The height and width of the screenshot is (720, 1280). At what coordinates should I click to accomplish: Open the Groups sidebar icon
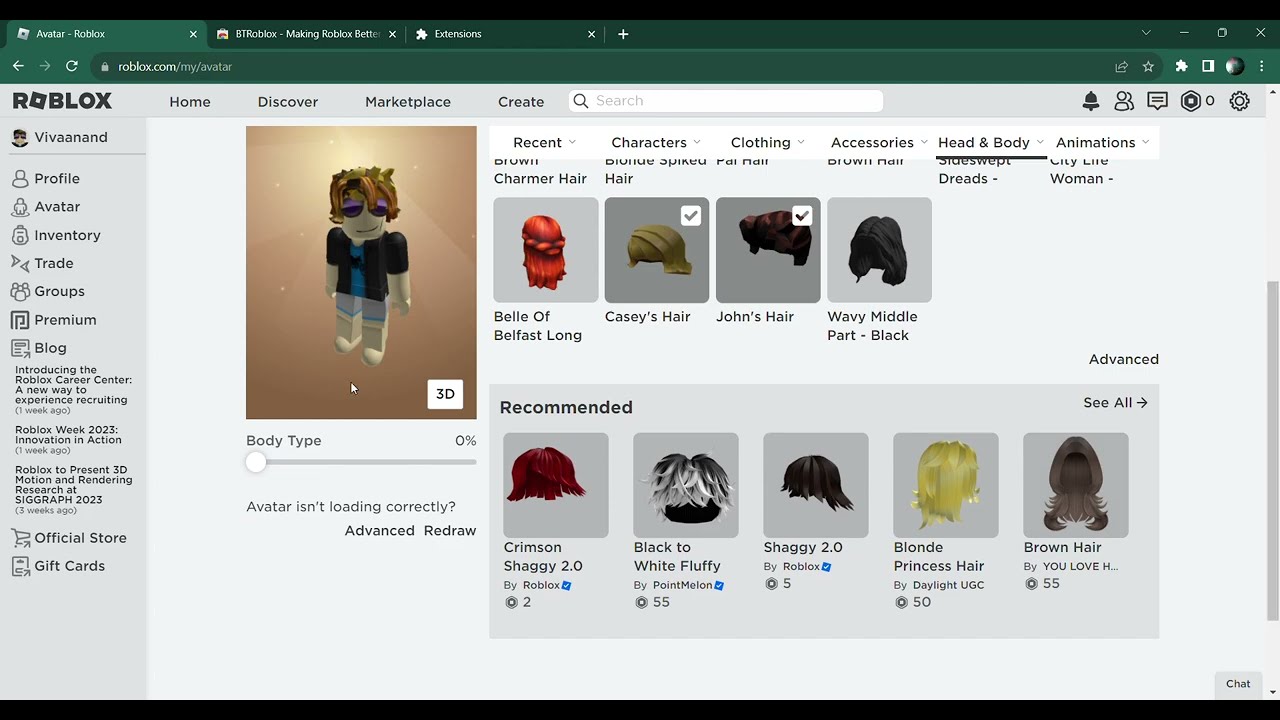pyautogui.click(x=20, y=291)
